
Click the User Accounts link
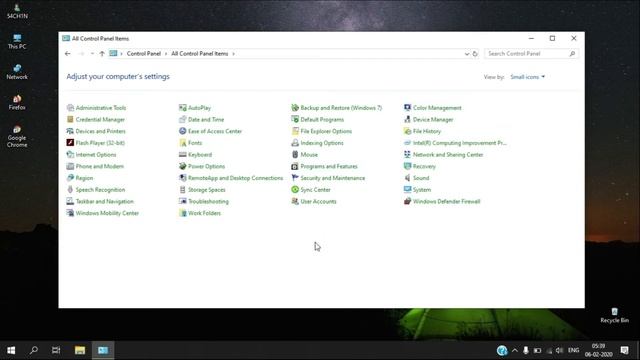318,202
